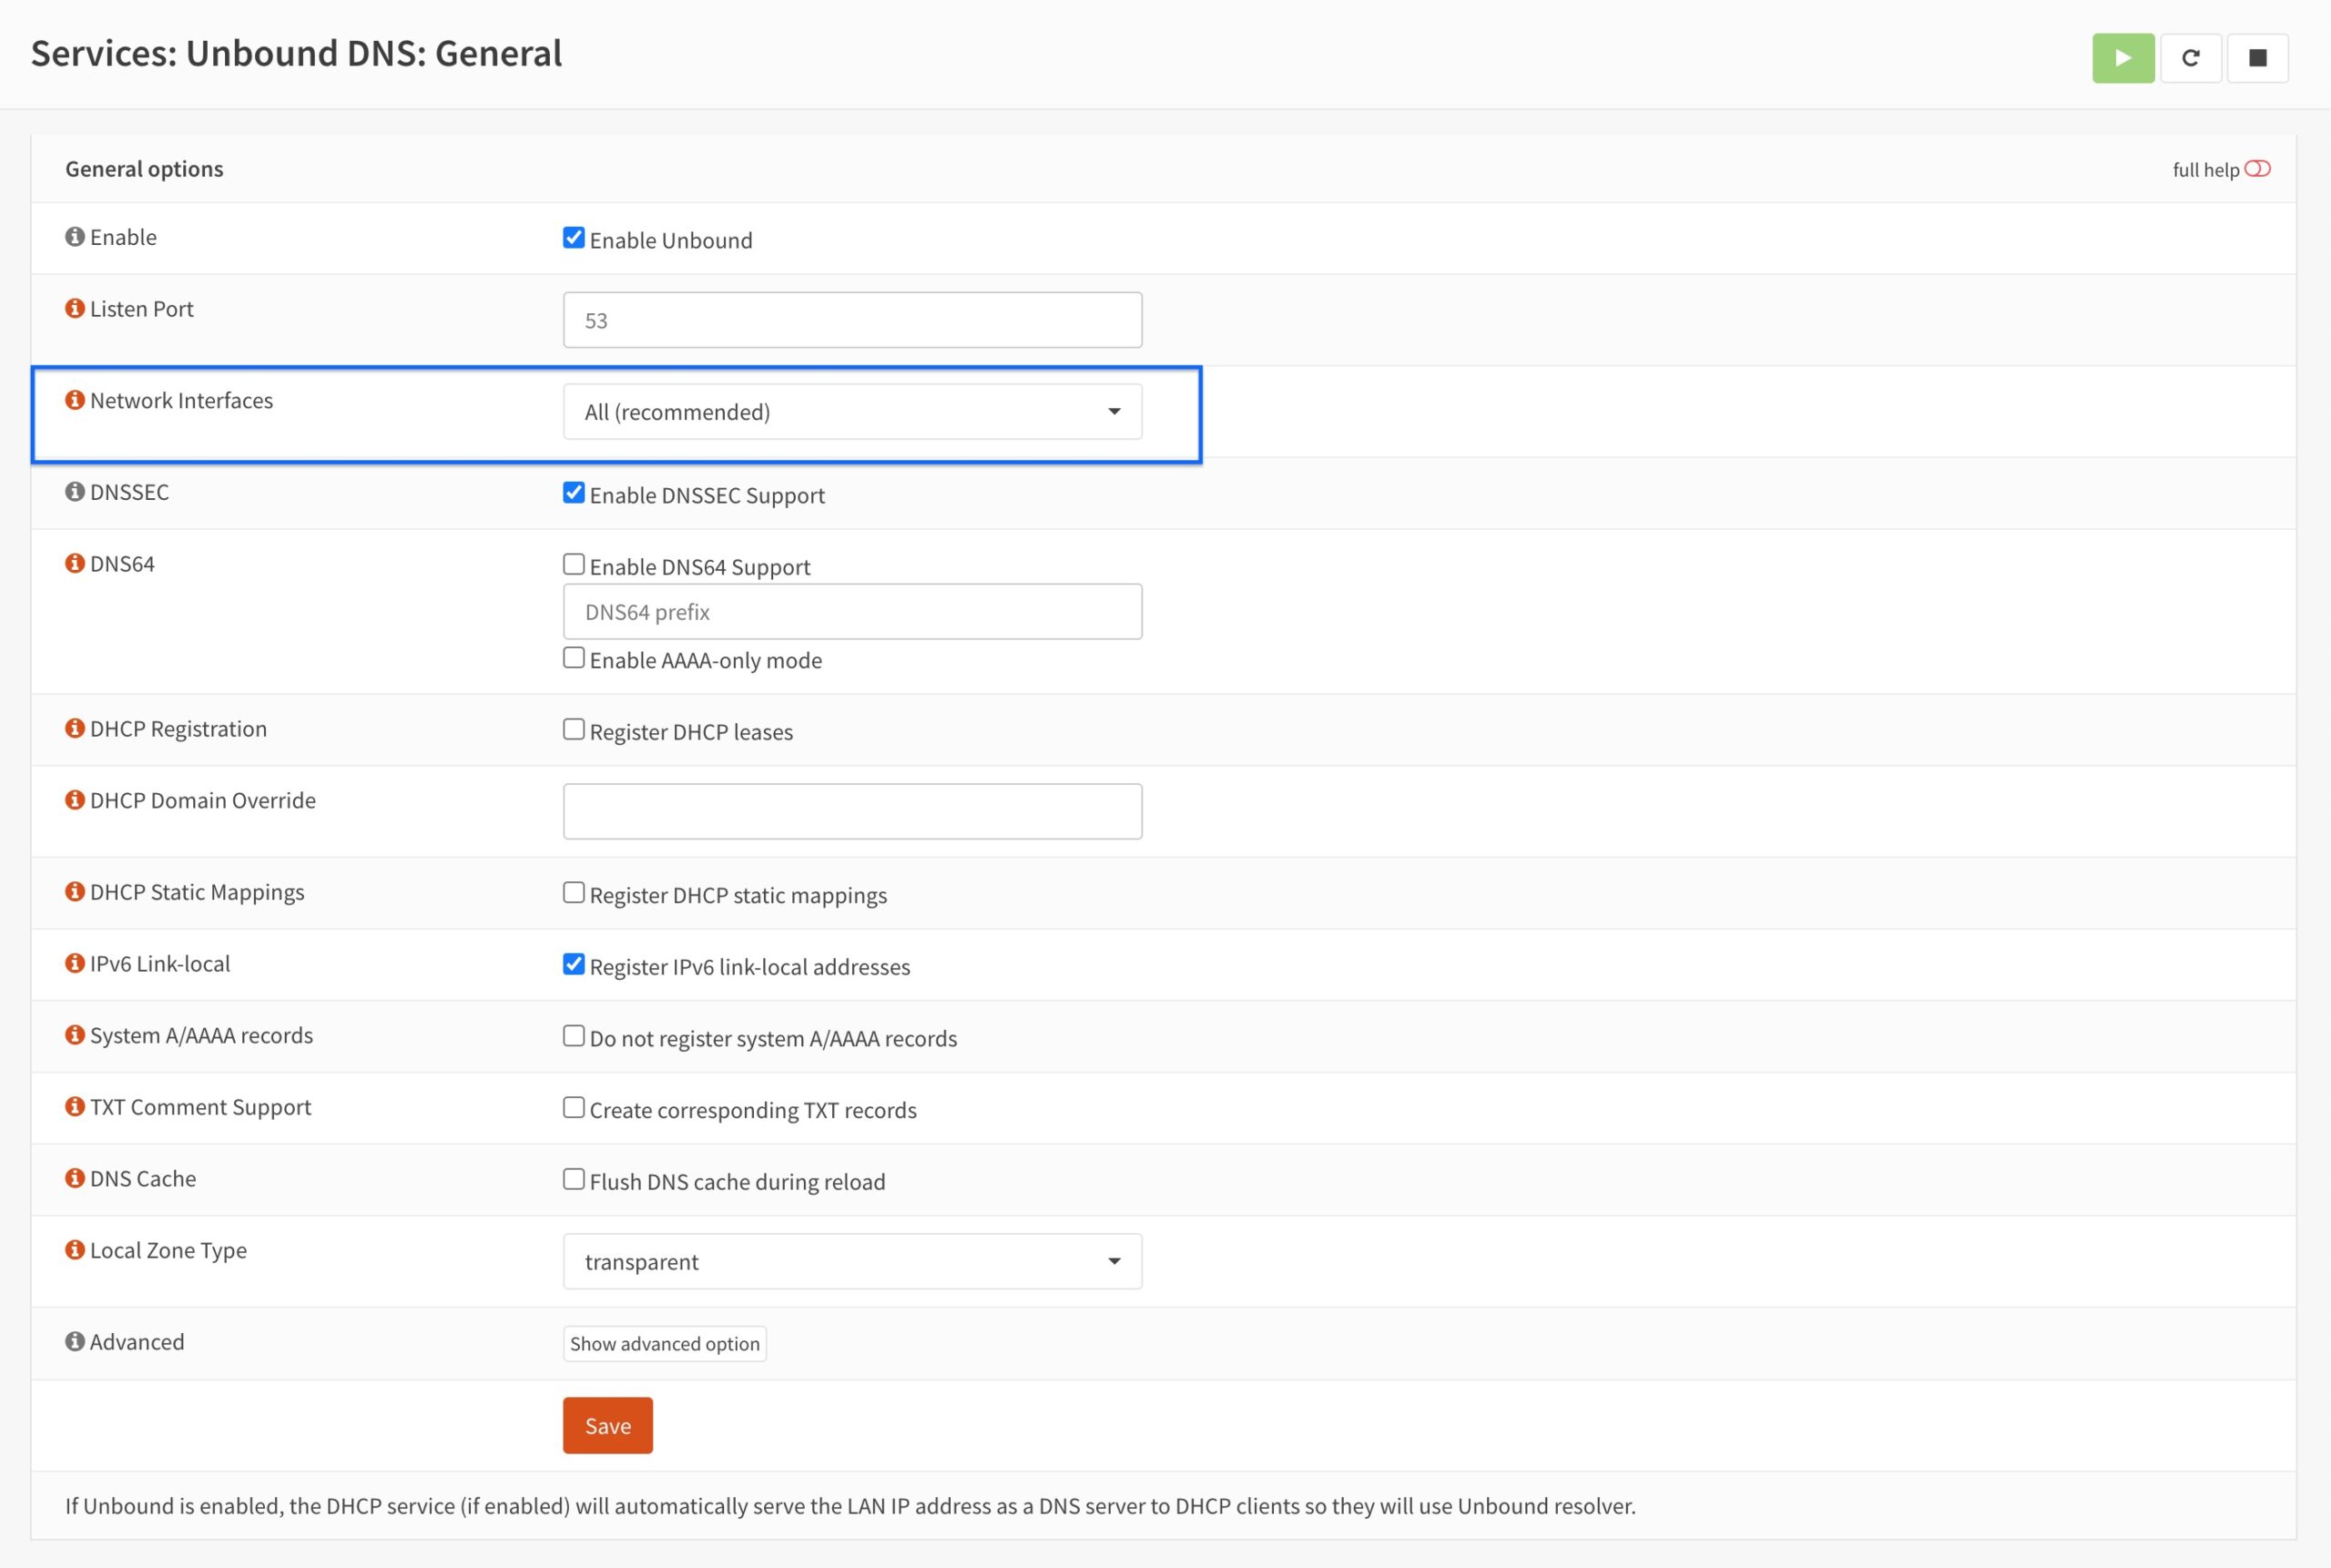Open help info icon for Network Interfaces
The image size is (2331, 1568).
click(x=75, y=400)
